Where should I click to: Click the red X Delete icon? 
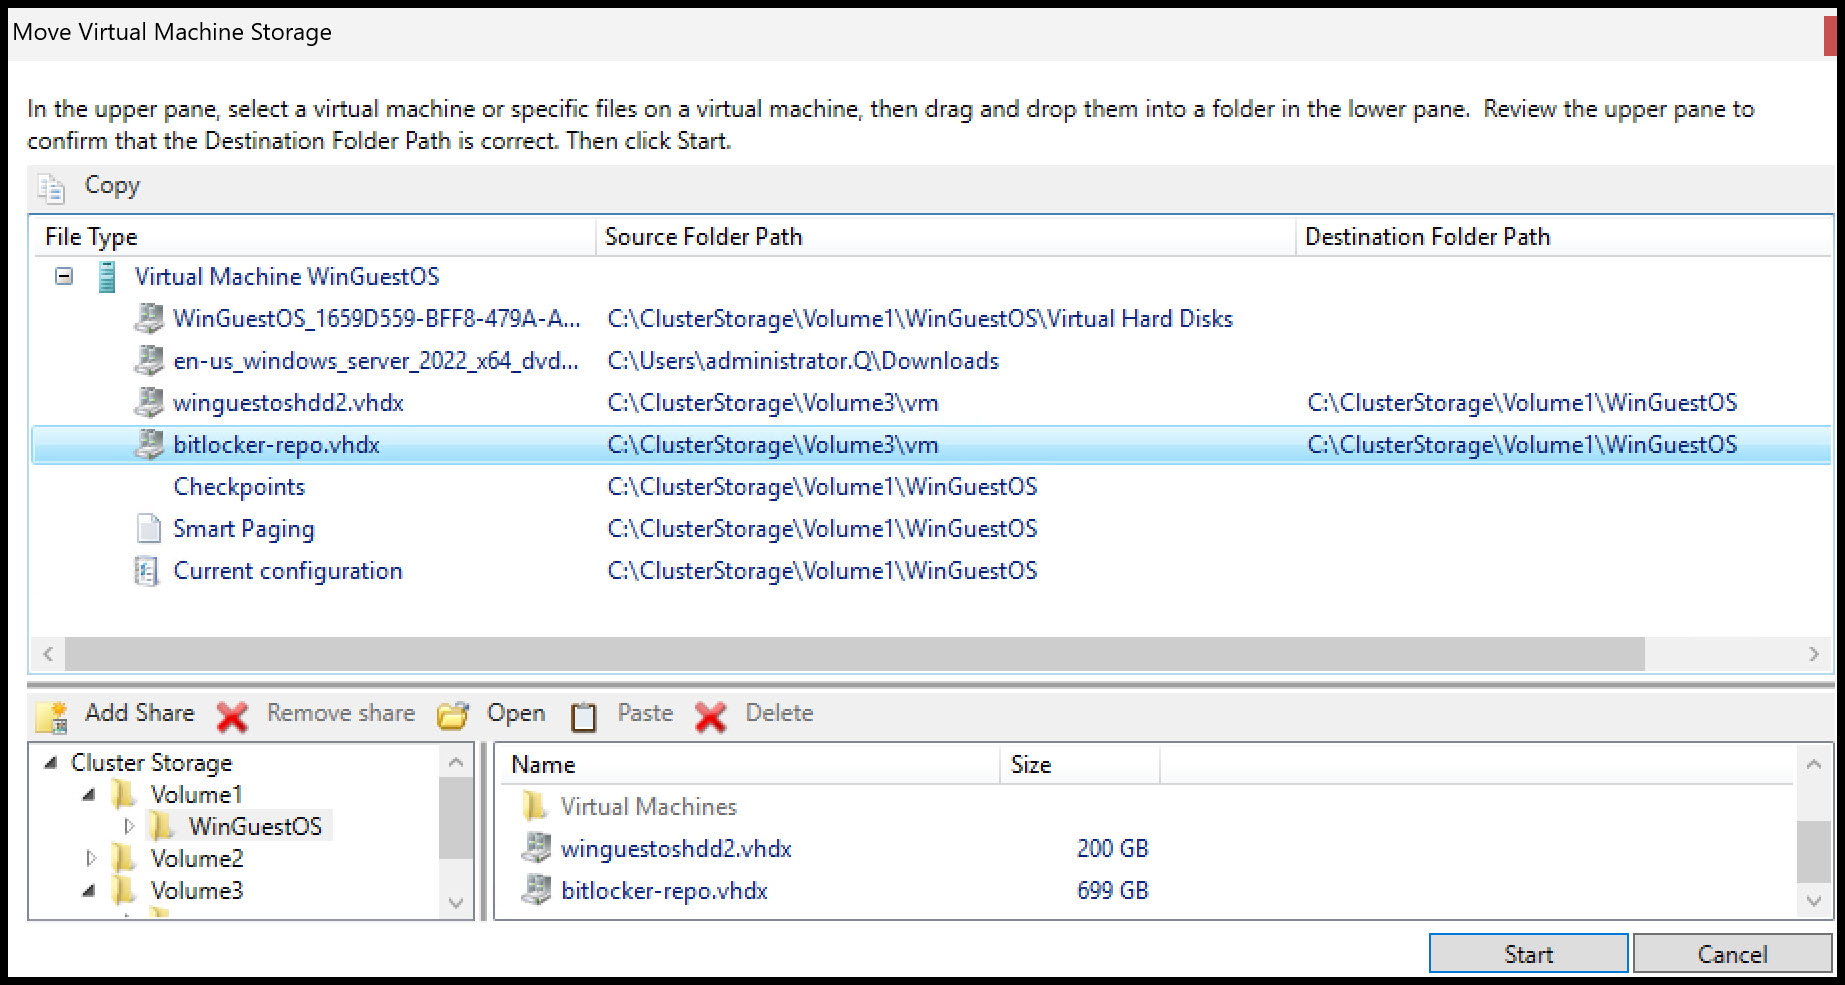click(711, 716)
